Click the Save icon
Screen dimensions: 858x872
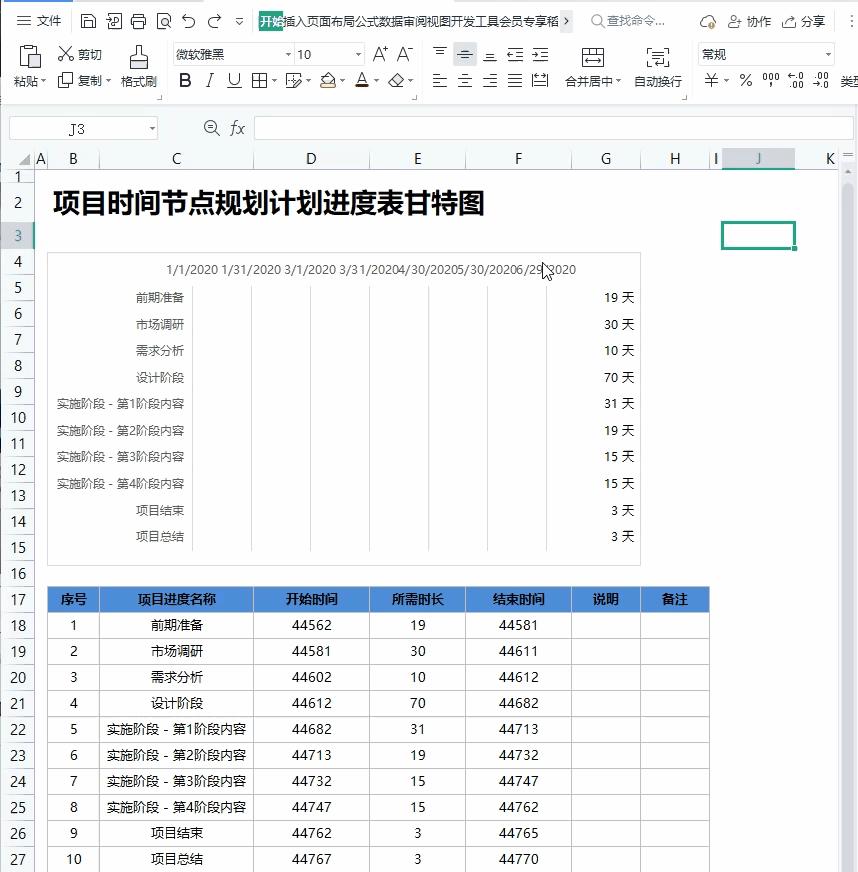click(x=89, y=21)
